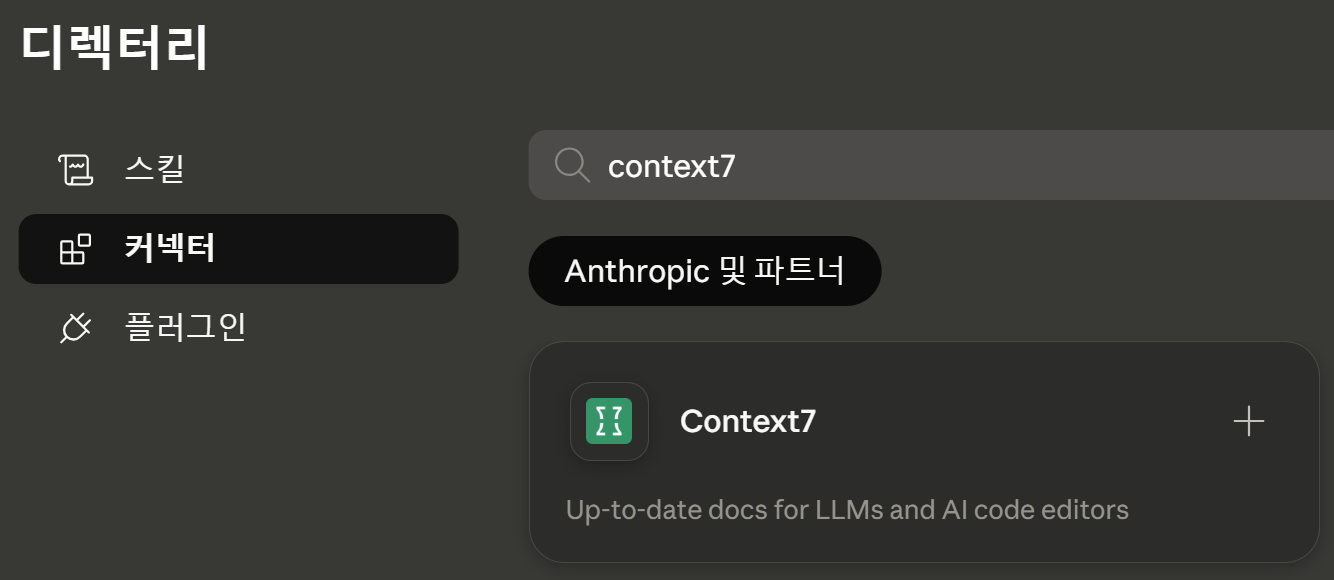Click the rounded tile around Context7 logo
The height and width of the screenshot is (580, 1334).
pos(609,421)
